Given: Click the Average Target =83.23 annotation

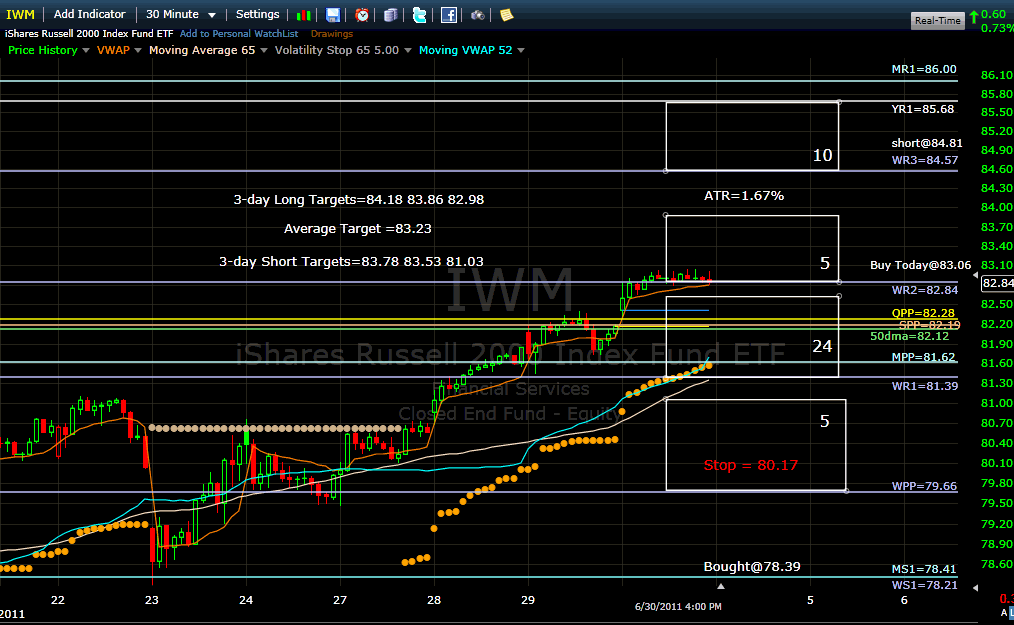Looking at the screenshot, I should tap(358, 229).
